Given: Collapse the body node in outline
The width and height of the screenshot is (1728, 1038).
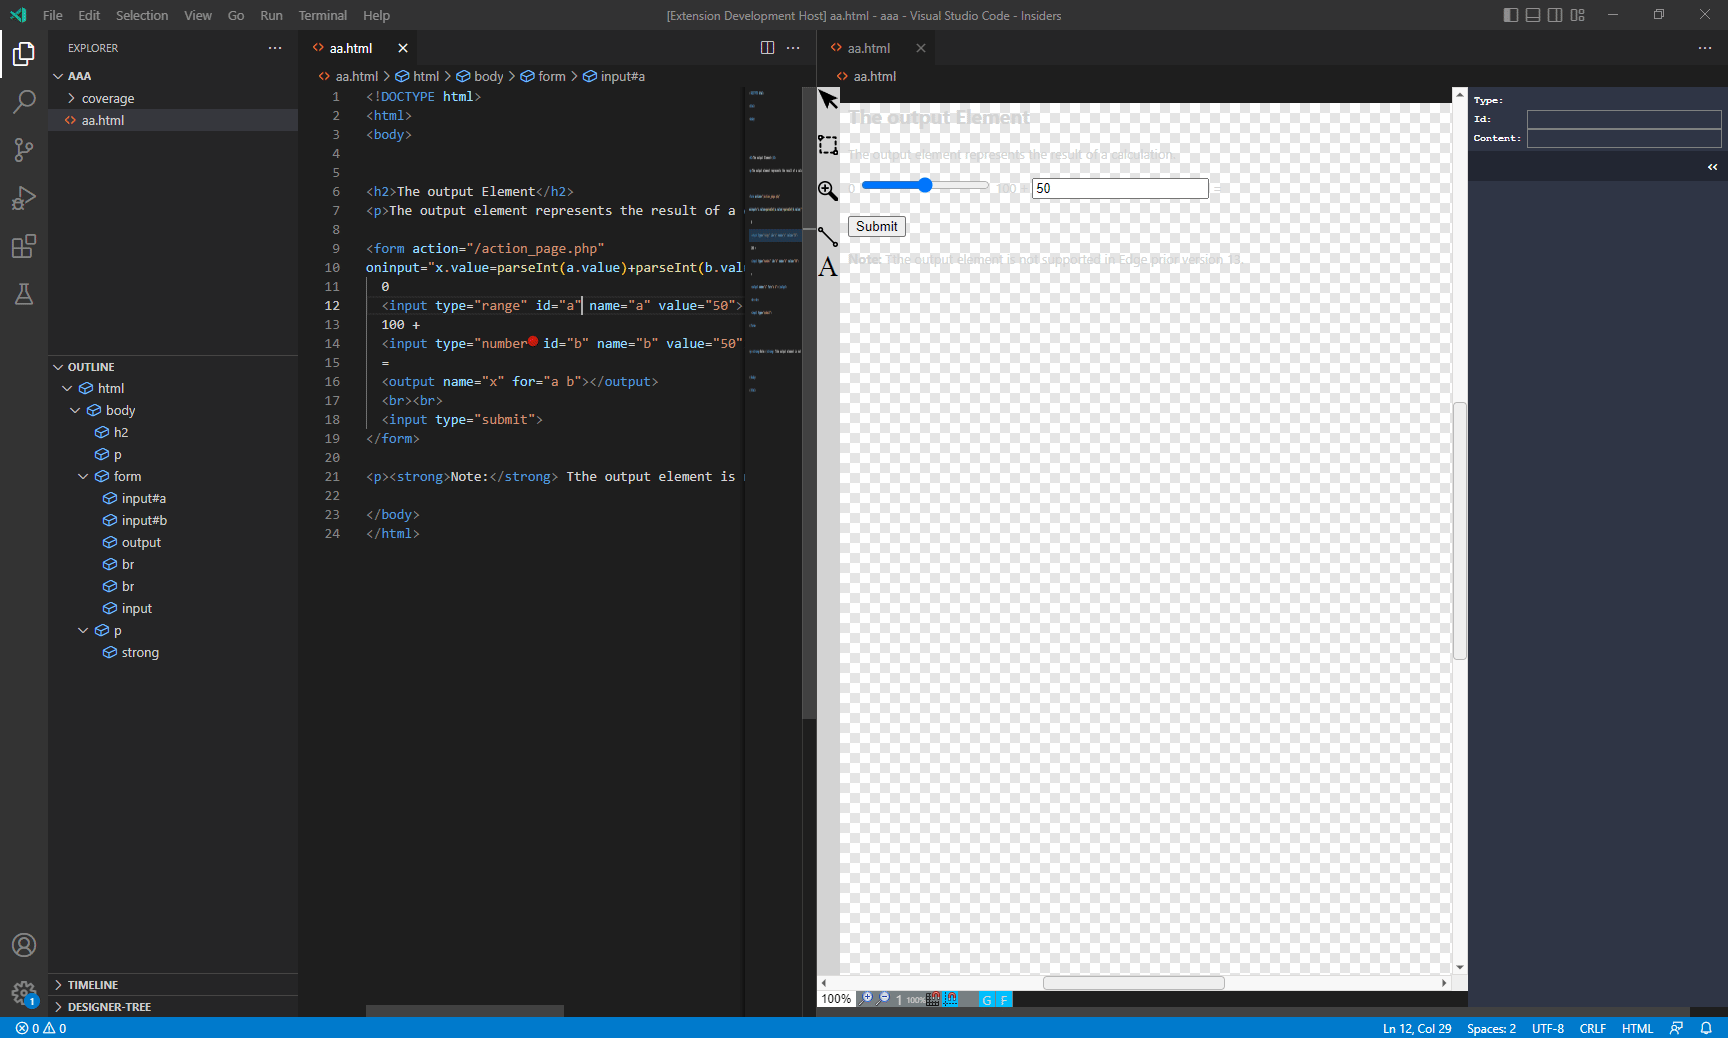Looking at the screenshot, I should (75, 410).
